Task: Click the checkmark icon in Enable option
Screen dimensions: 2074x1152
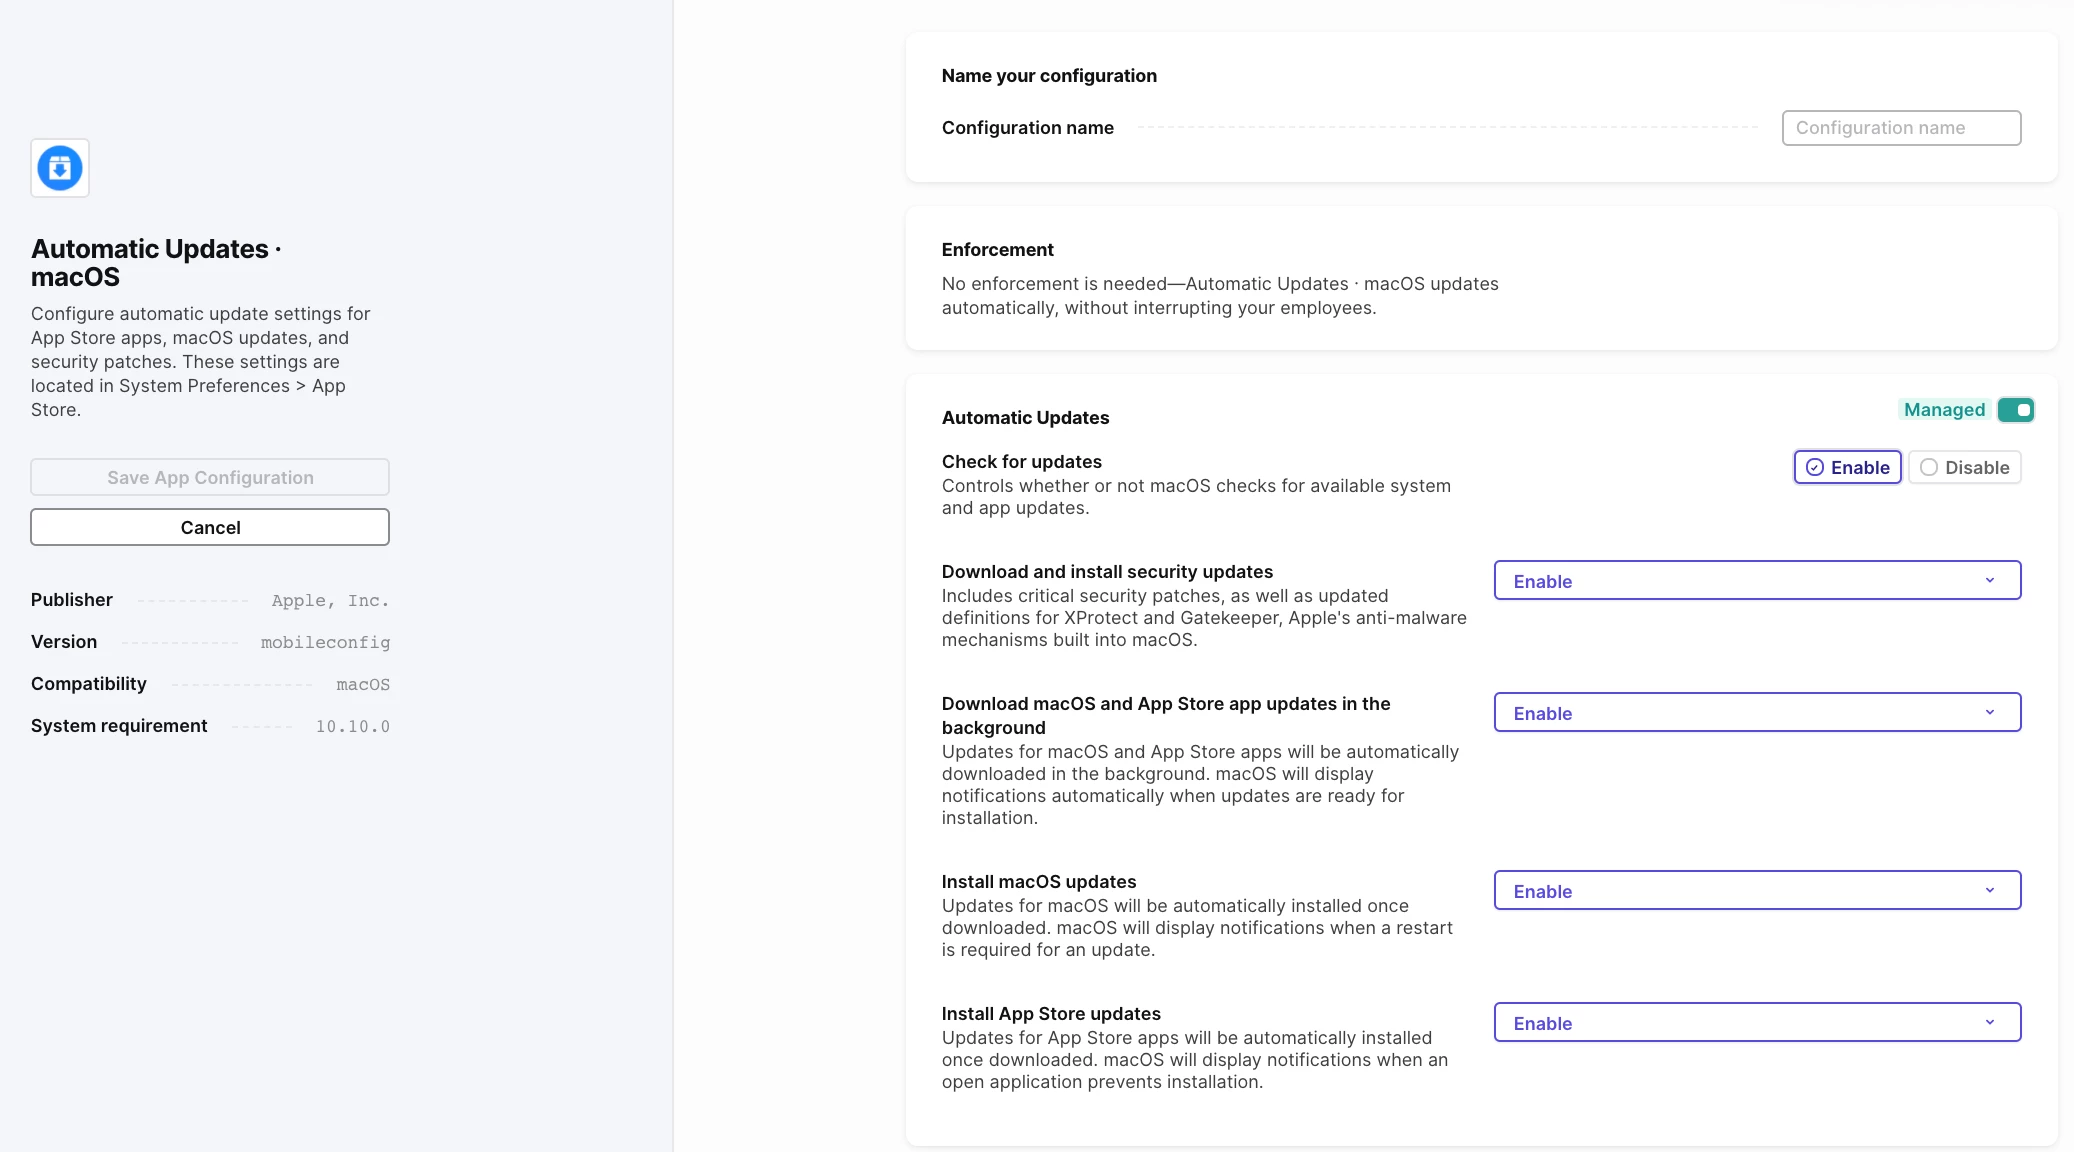Action: point(1814,467)
